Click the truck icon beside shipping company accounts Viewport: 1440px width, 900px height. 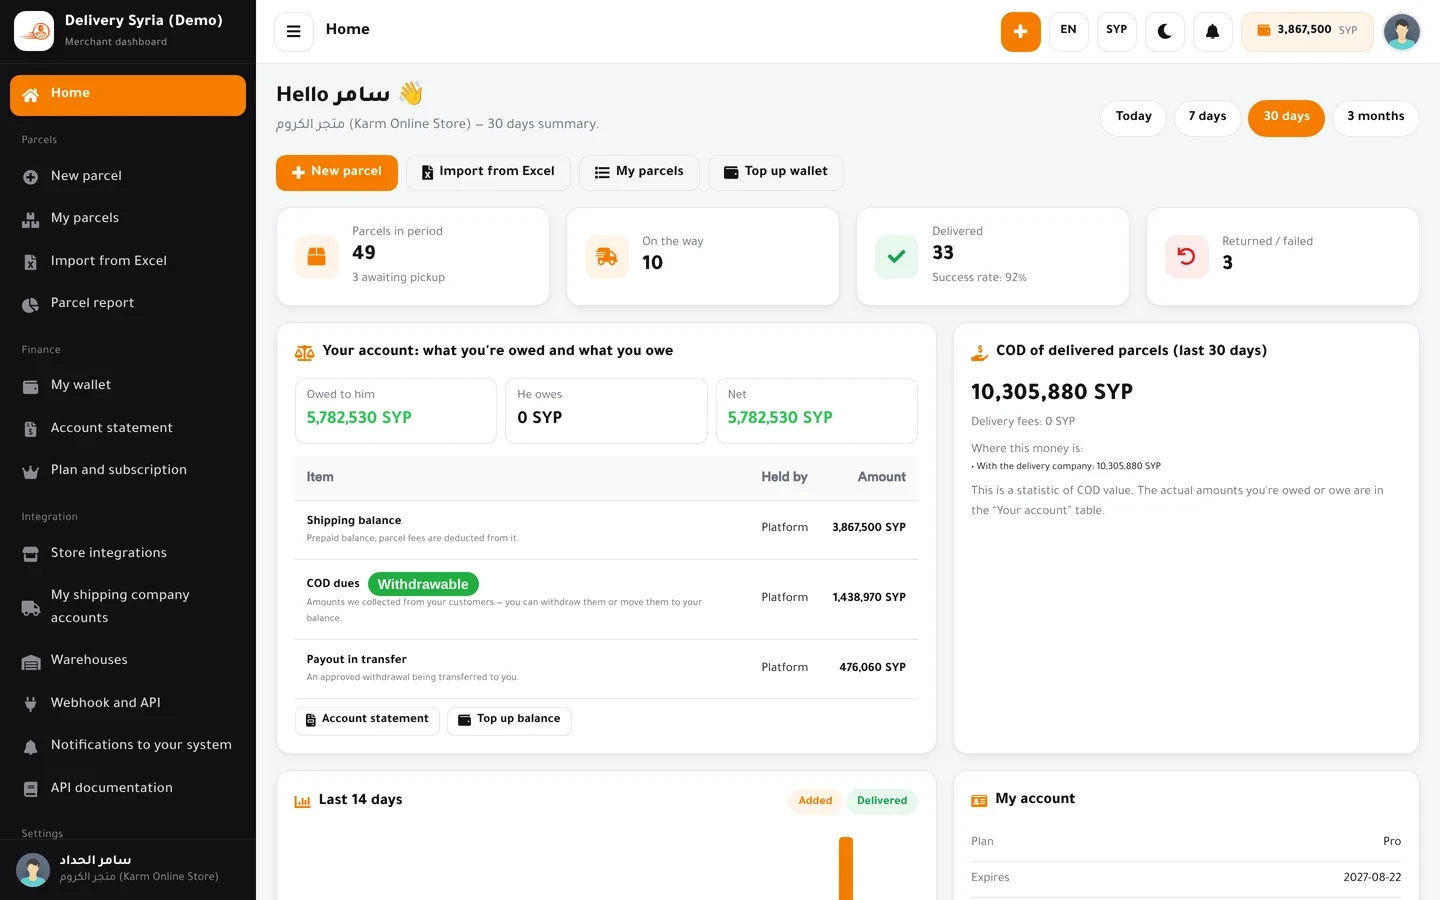[31, 607]
